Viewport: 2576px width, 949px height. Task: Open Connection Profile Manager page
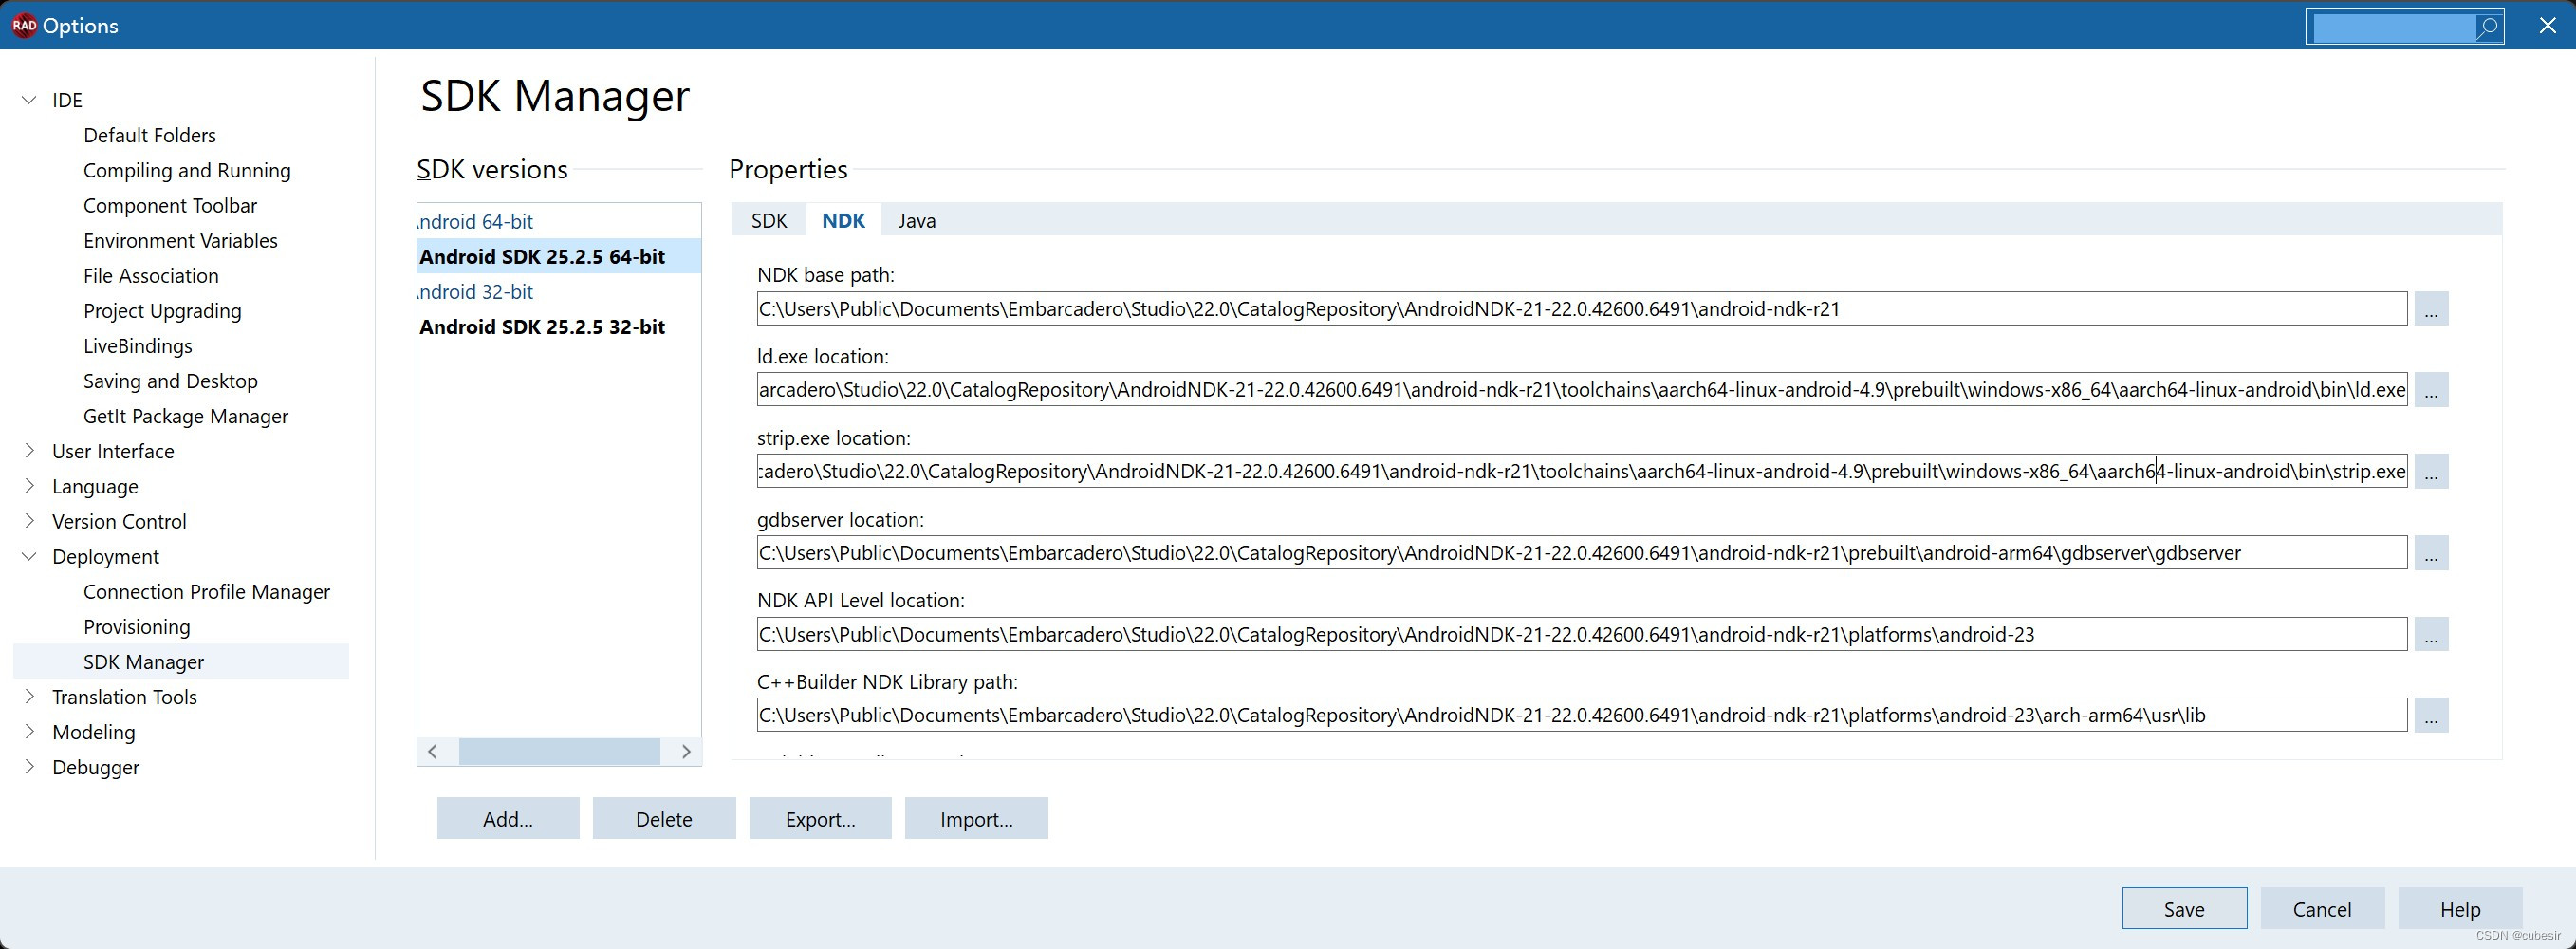[206, 591]
